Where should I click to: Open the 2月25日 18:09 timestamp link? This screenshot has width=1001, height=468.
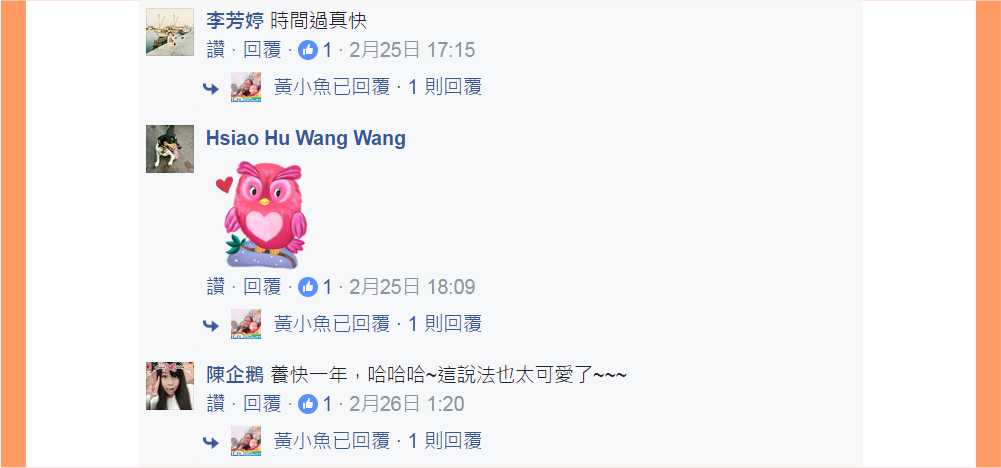[412, 287]
